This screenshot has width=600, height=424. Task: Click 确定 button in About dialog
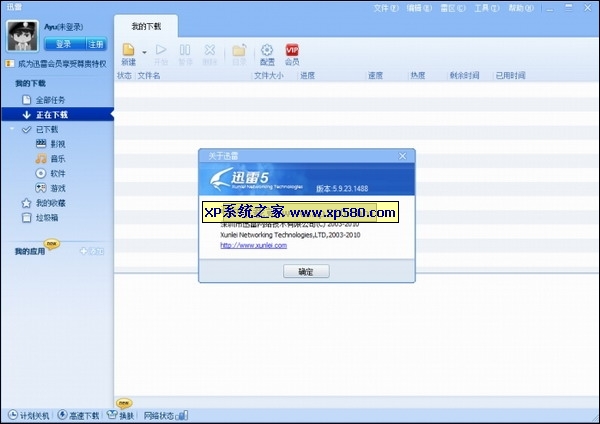tap(306, 271)
